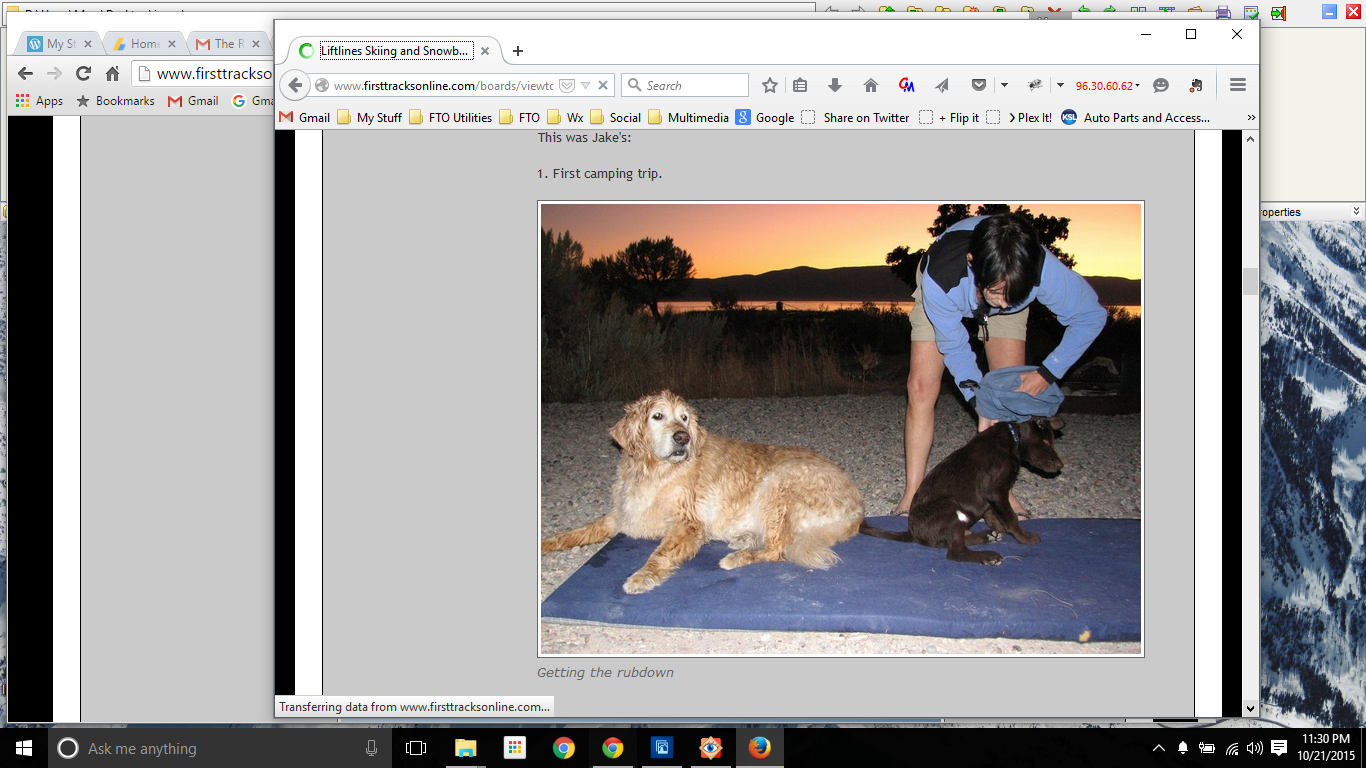Expand dropdown arrow after the bug extension icon

click(x=1060, y=85)
